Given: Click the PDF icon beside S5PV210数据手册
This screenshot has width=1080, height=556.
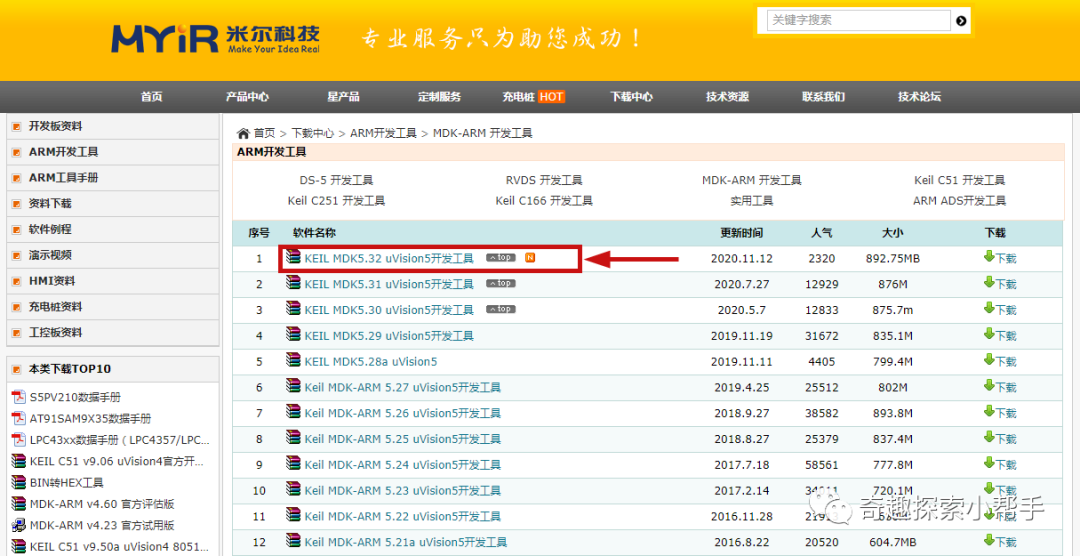Looking at the screenshot, I should pos(19,398).
